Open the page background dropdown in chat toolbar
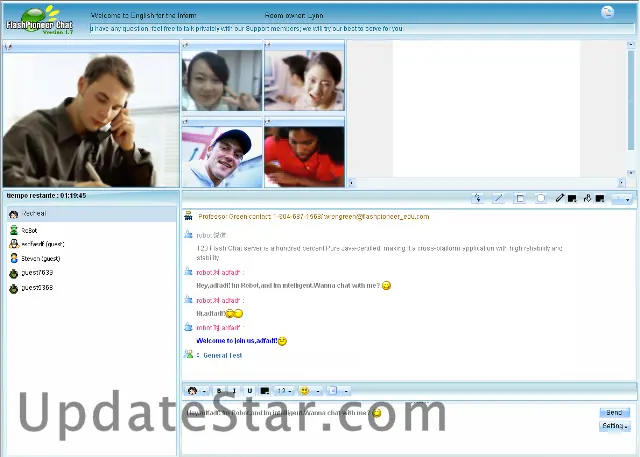Image resolution: width=640 pixels, height=457 pixels. click(338, 391)
